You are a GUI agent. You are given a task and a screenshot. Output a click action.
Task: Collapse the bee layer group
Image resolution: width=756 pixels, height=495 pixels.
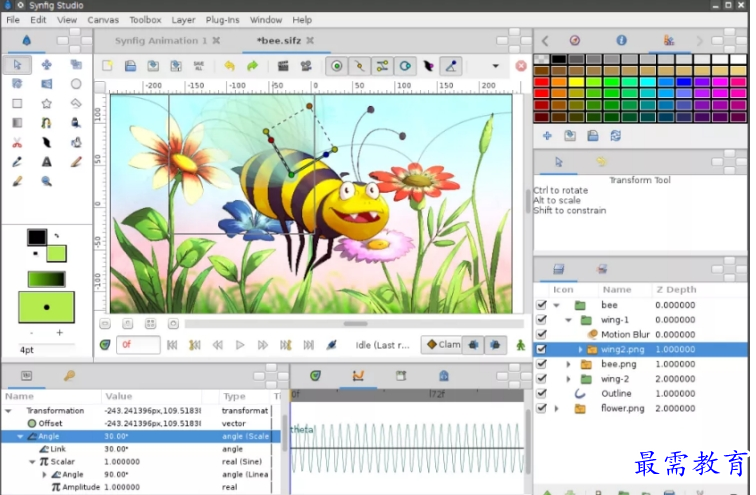pyautogui.click(x=556, y=305)
